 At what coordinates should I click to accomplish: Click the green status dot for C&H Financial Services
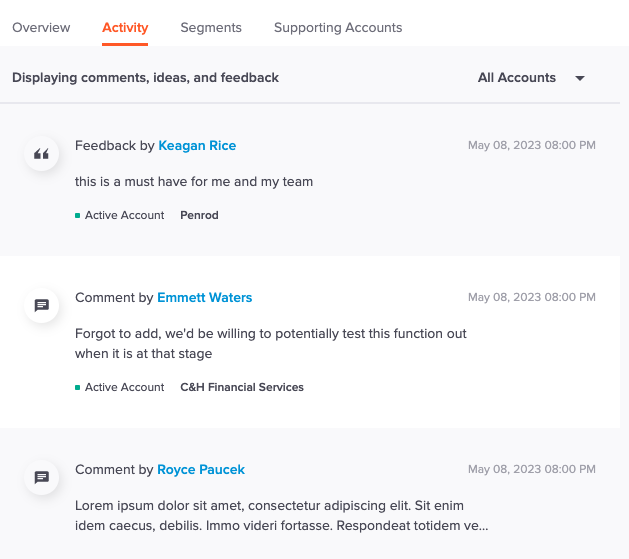point(77,388)
